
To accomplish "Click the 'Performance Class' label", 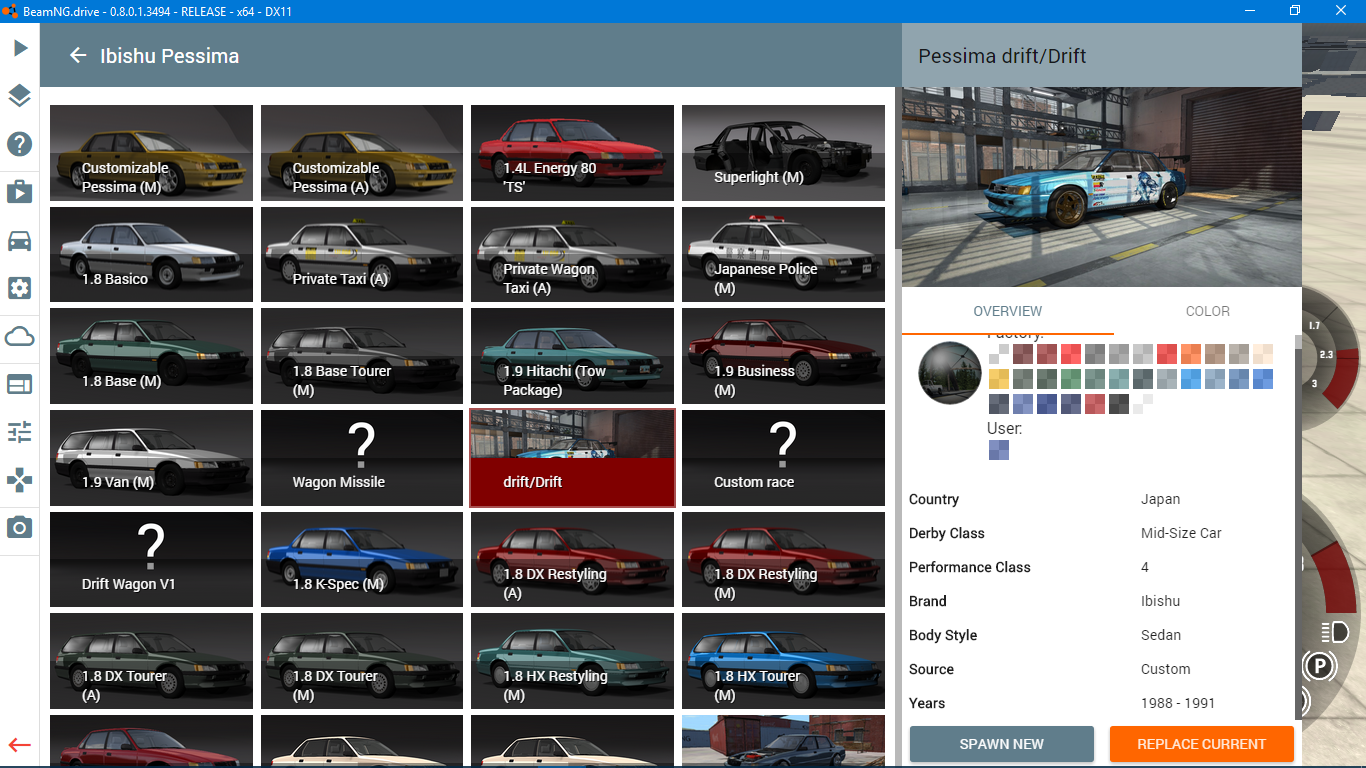I will point(970,567).
